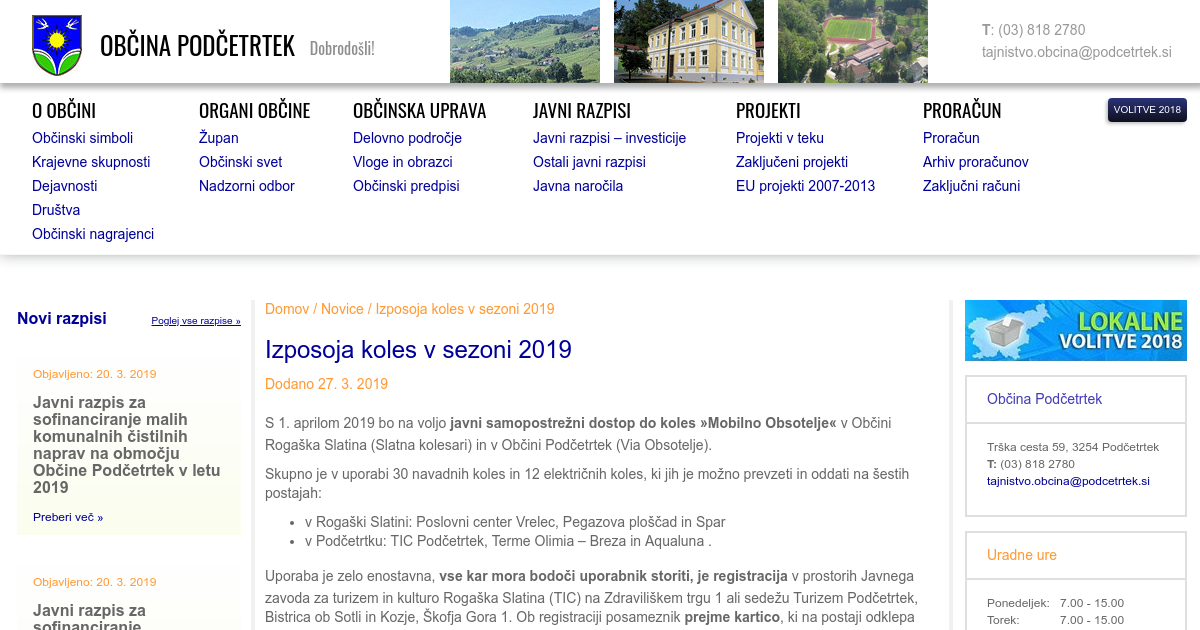Open the Lokalne Volitve 2018 banner
The image size is (1200, 630).
(1075, 330)
